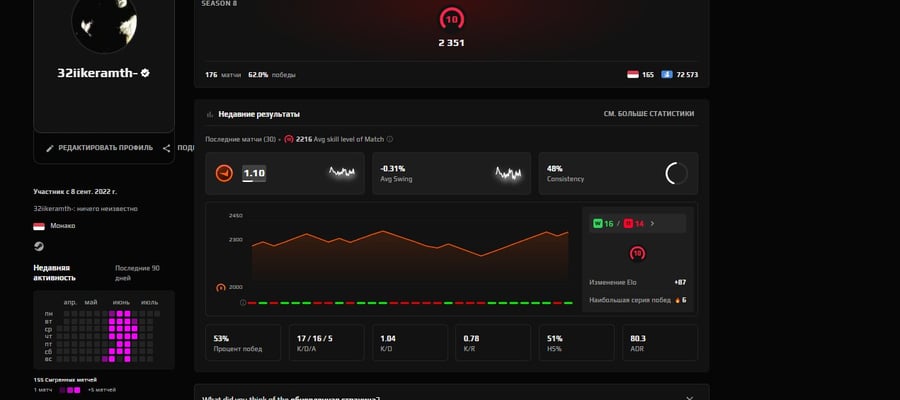Click the profile avatar picture
Image resolution: width=900 pixels, height=400 pixels.
[104, 22]
